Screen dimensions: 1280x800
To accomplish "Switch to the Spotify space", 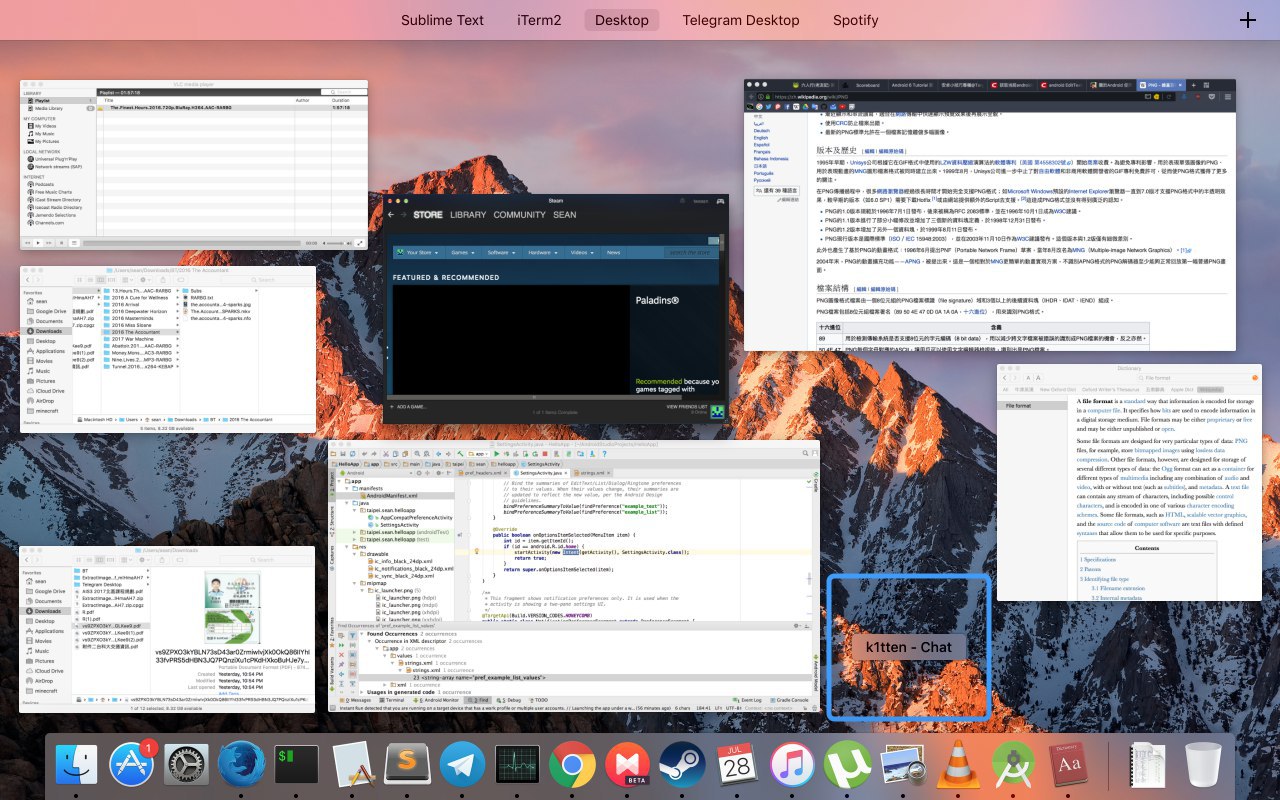I will click(x=855, y=20).
